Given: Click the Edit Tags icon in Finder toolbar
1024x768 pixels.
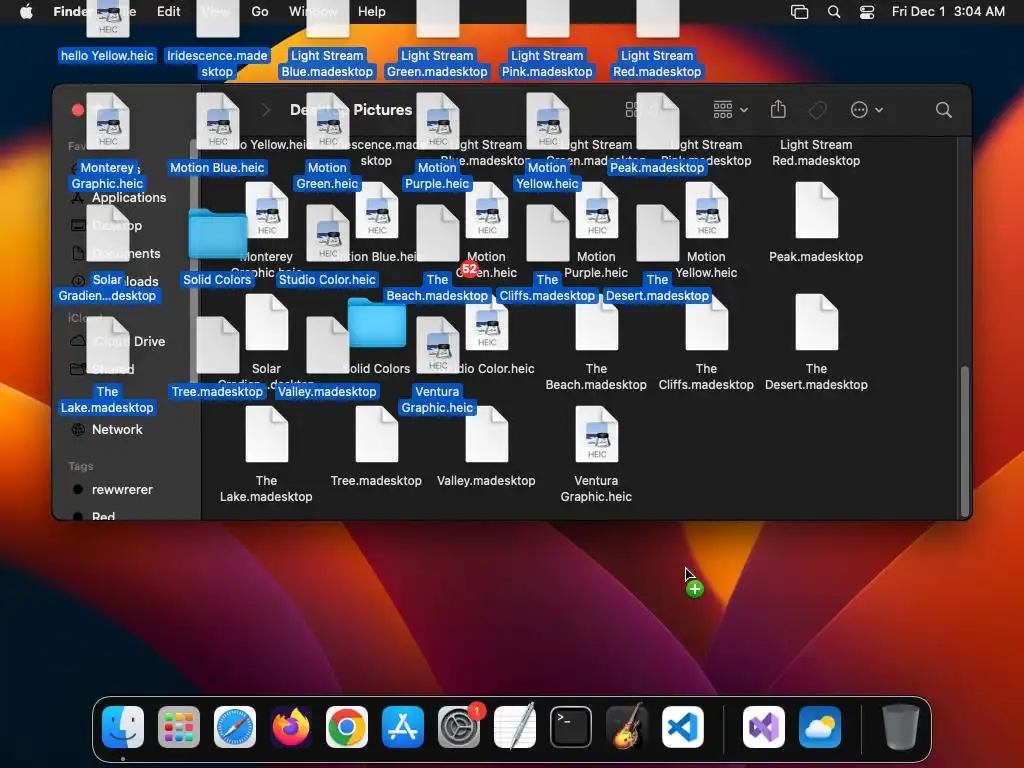Looking at the screenshot, I should [x=817, y=110].
